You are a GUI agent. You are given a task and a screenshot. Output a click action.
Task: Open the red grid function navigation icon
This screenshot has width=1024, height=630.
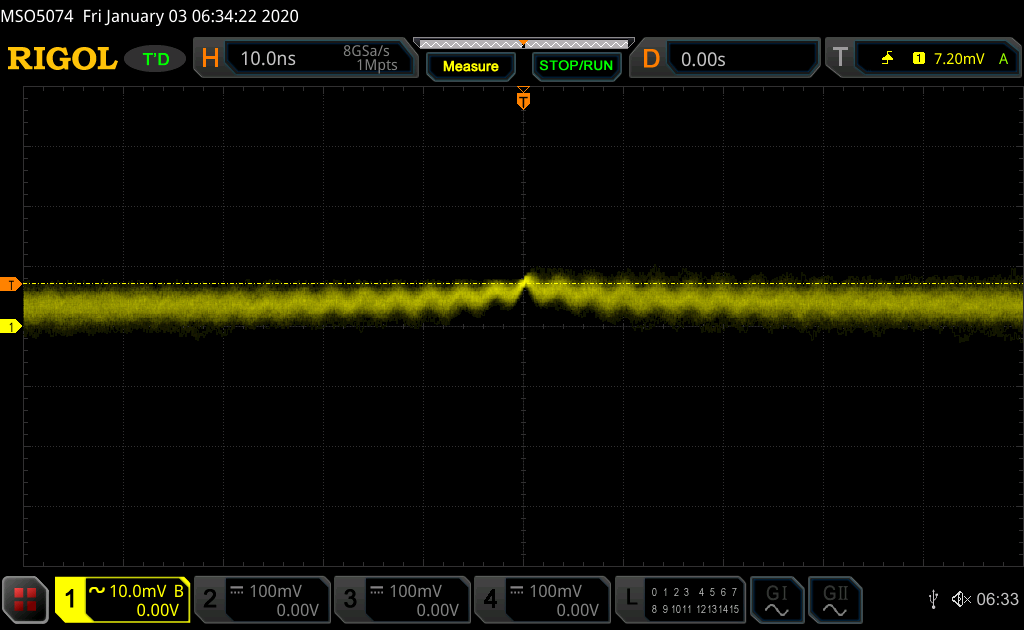(x=25, y=599)
